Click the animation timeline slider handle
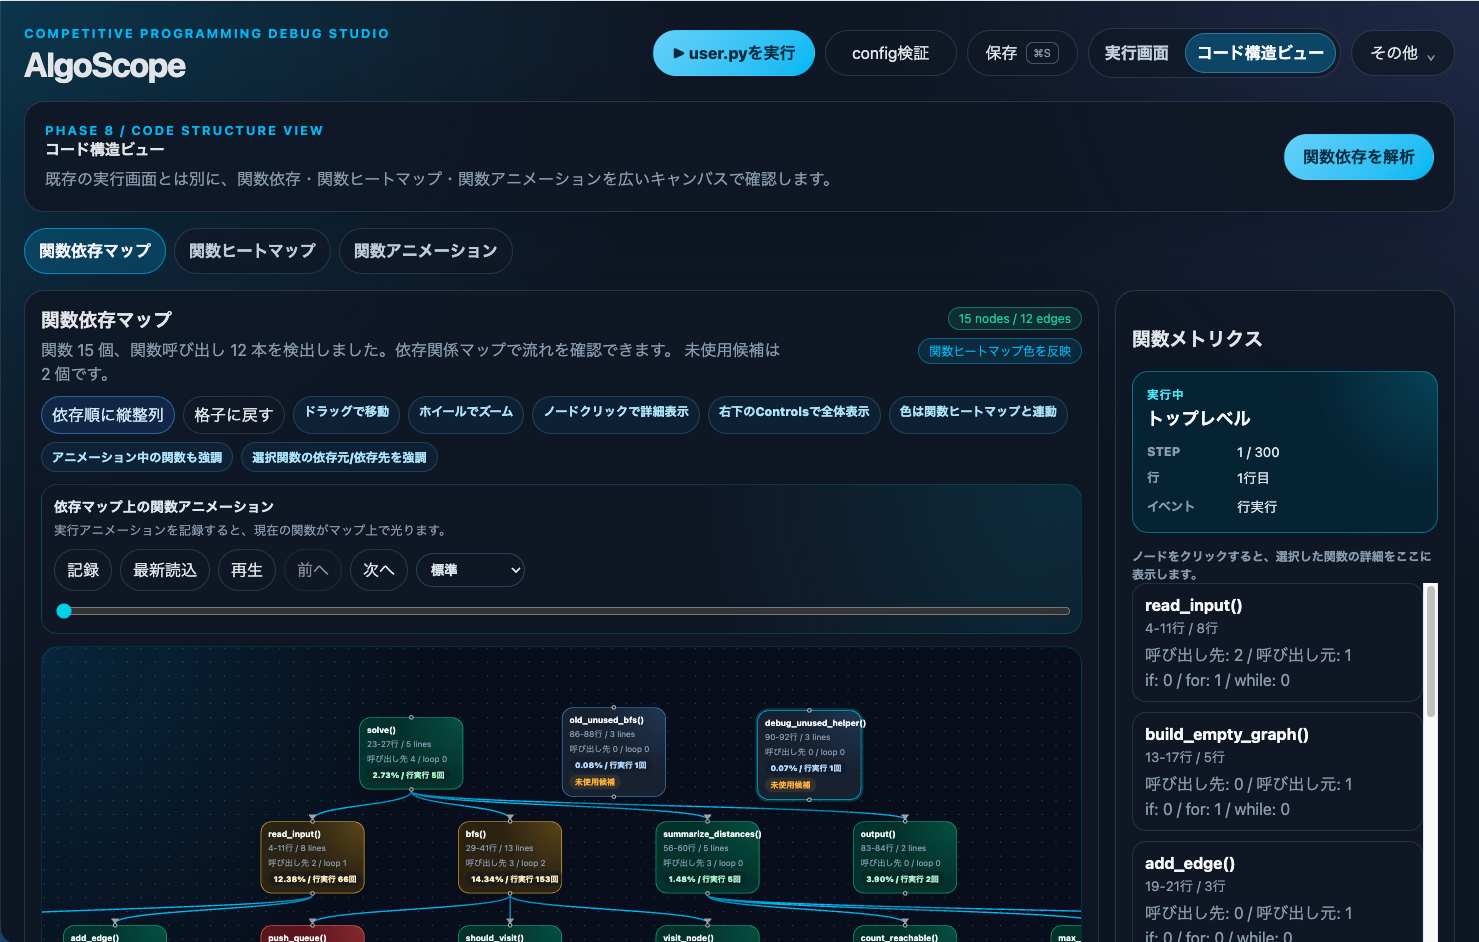 (x=64, y=611)
